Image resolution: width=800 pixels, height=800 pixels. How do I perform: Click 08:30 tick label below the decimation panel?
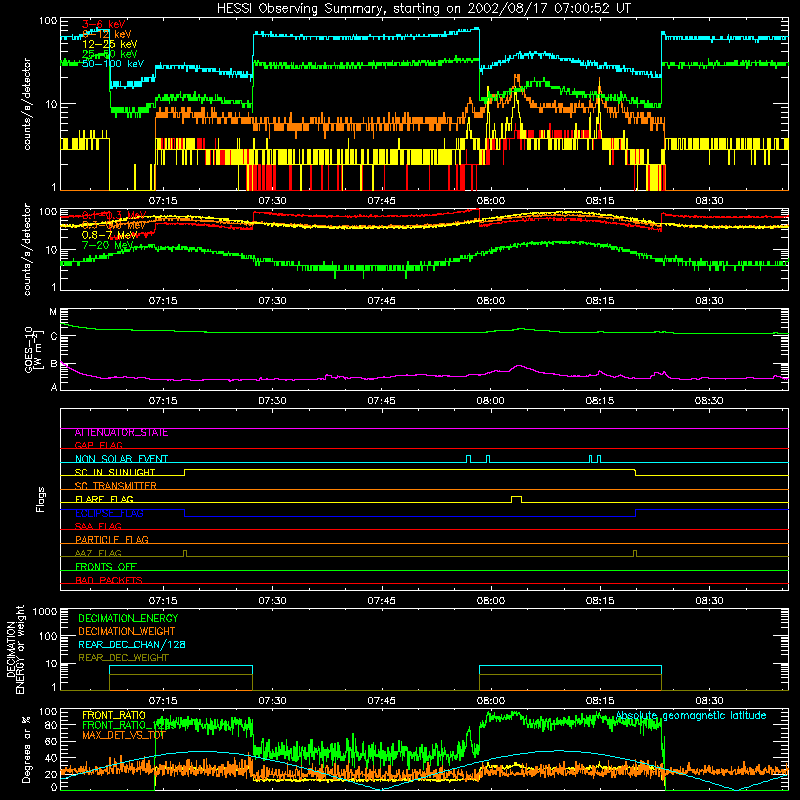709,701
